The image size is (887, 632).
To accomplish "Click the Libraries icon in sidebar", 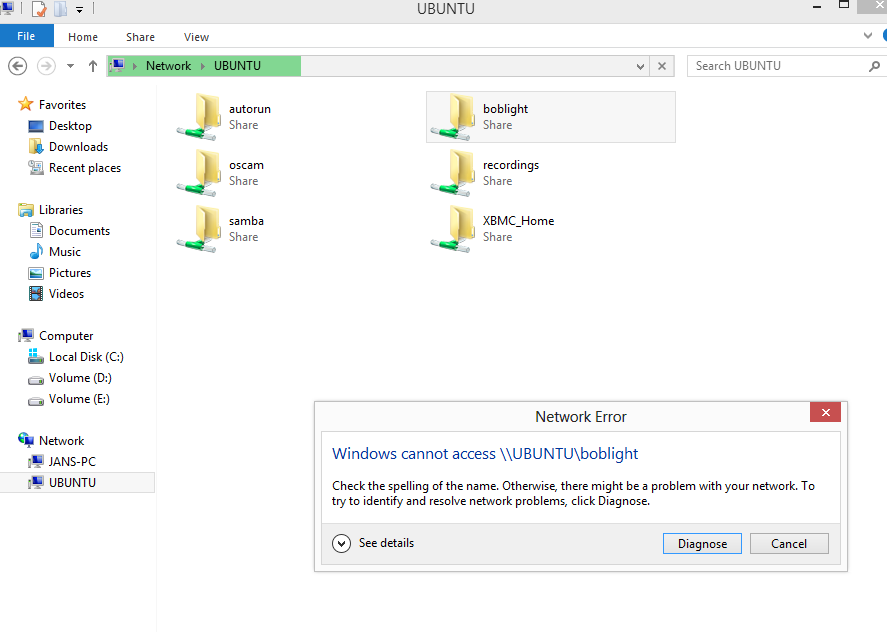I will (25, 210).
